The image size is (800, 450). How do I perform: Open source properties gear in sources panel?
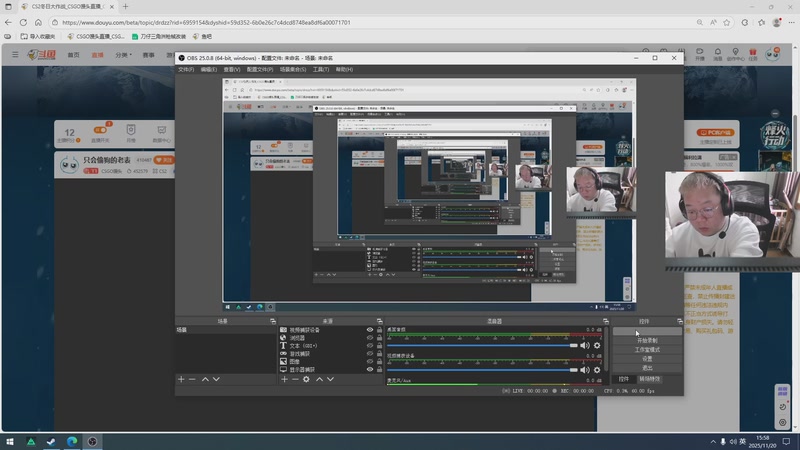coord(306,379)
